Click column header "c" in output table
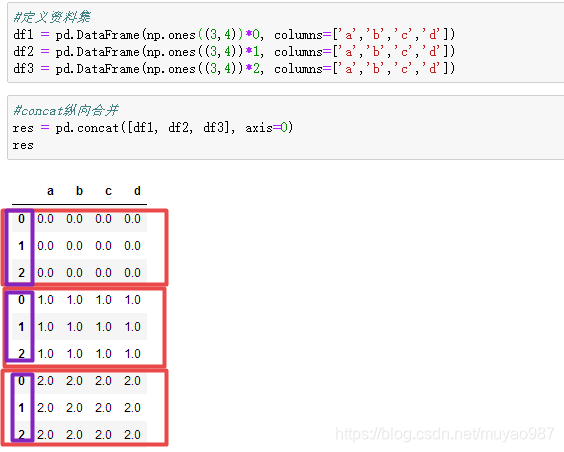Viewport: 564px width, 452px height. click(108, 191)
